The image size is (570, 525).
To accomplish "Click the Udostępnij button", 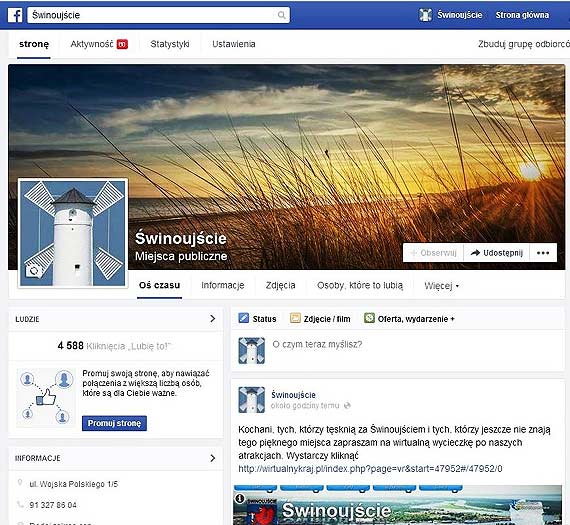I will pos(497,253).
